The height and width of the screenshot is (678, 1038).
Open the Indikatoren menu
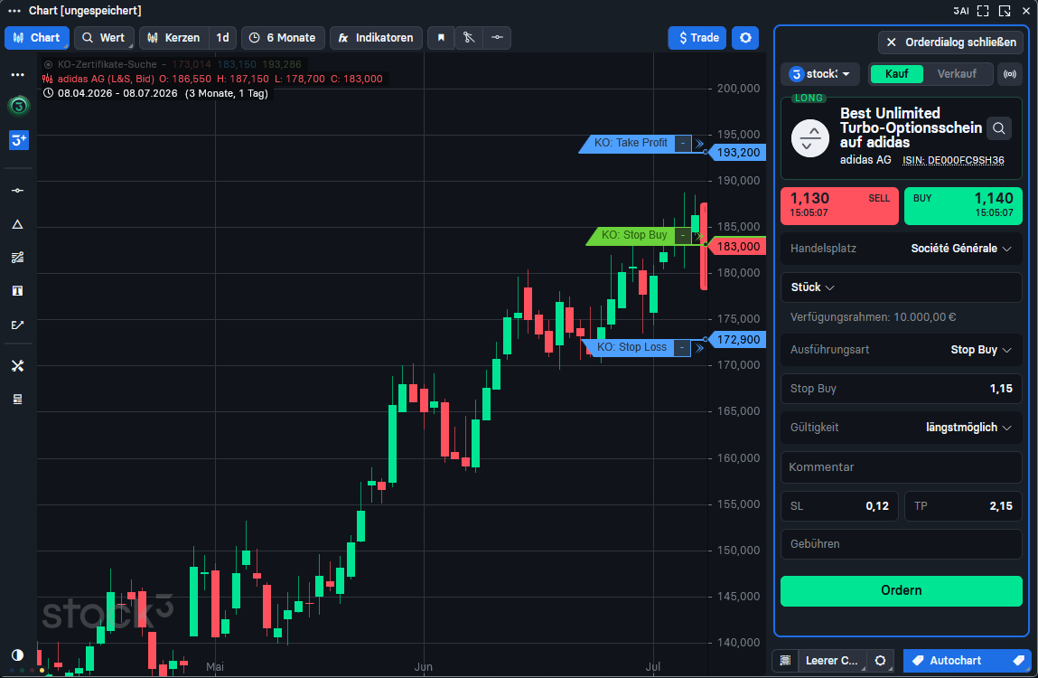tap(375, 38)
